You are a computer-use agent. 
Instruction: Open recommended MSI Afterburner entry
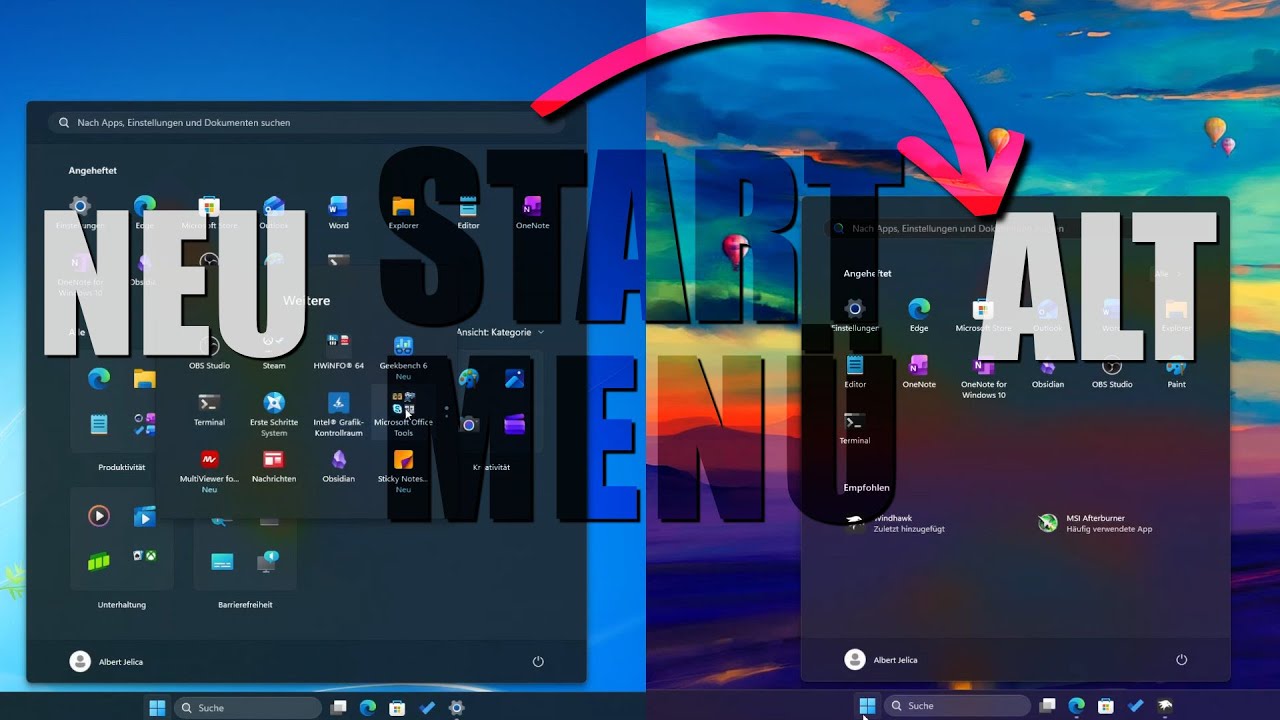1095,523
